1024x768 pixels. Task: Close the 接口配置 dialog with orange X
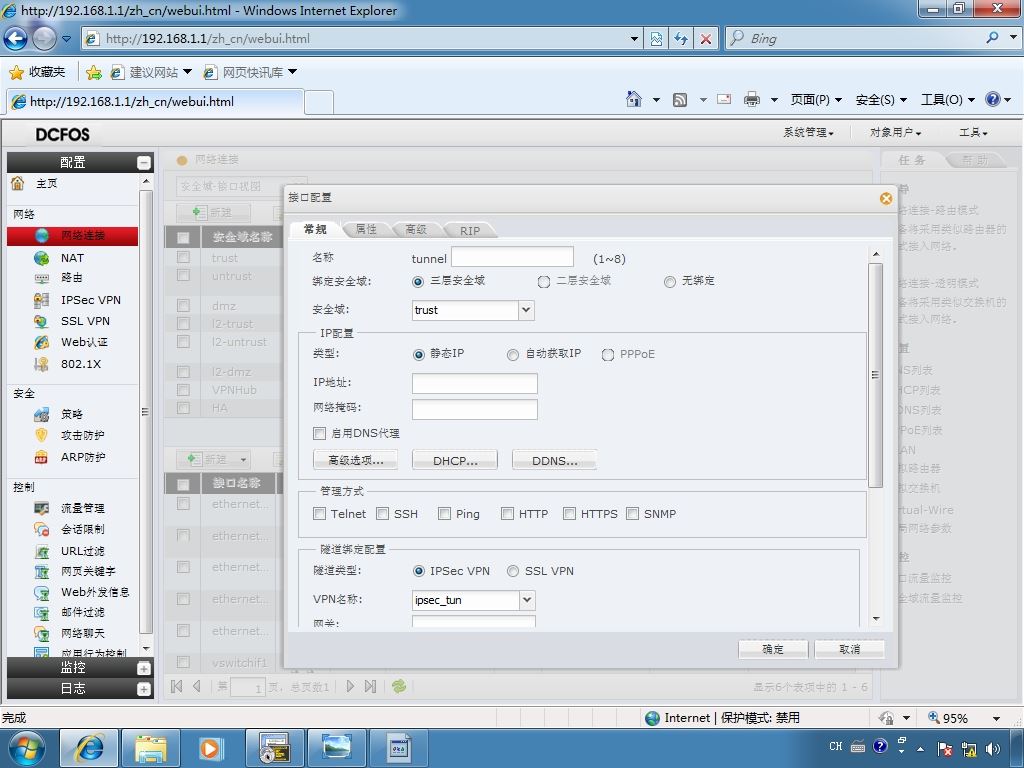tap(886, 199)
